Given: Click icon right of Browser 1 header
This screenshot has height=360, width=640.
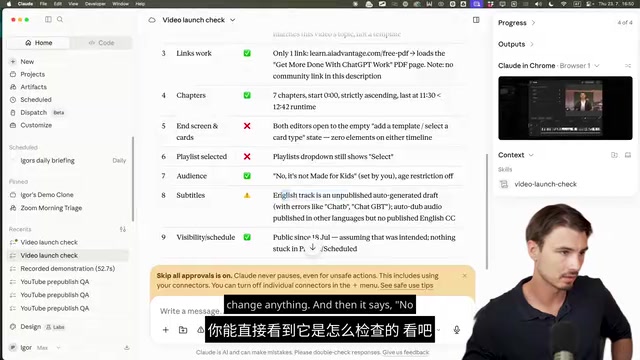Looking at the screenshot, I should click(x=628, y=65).
